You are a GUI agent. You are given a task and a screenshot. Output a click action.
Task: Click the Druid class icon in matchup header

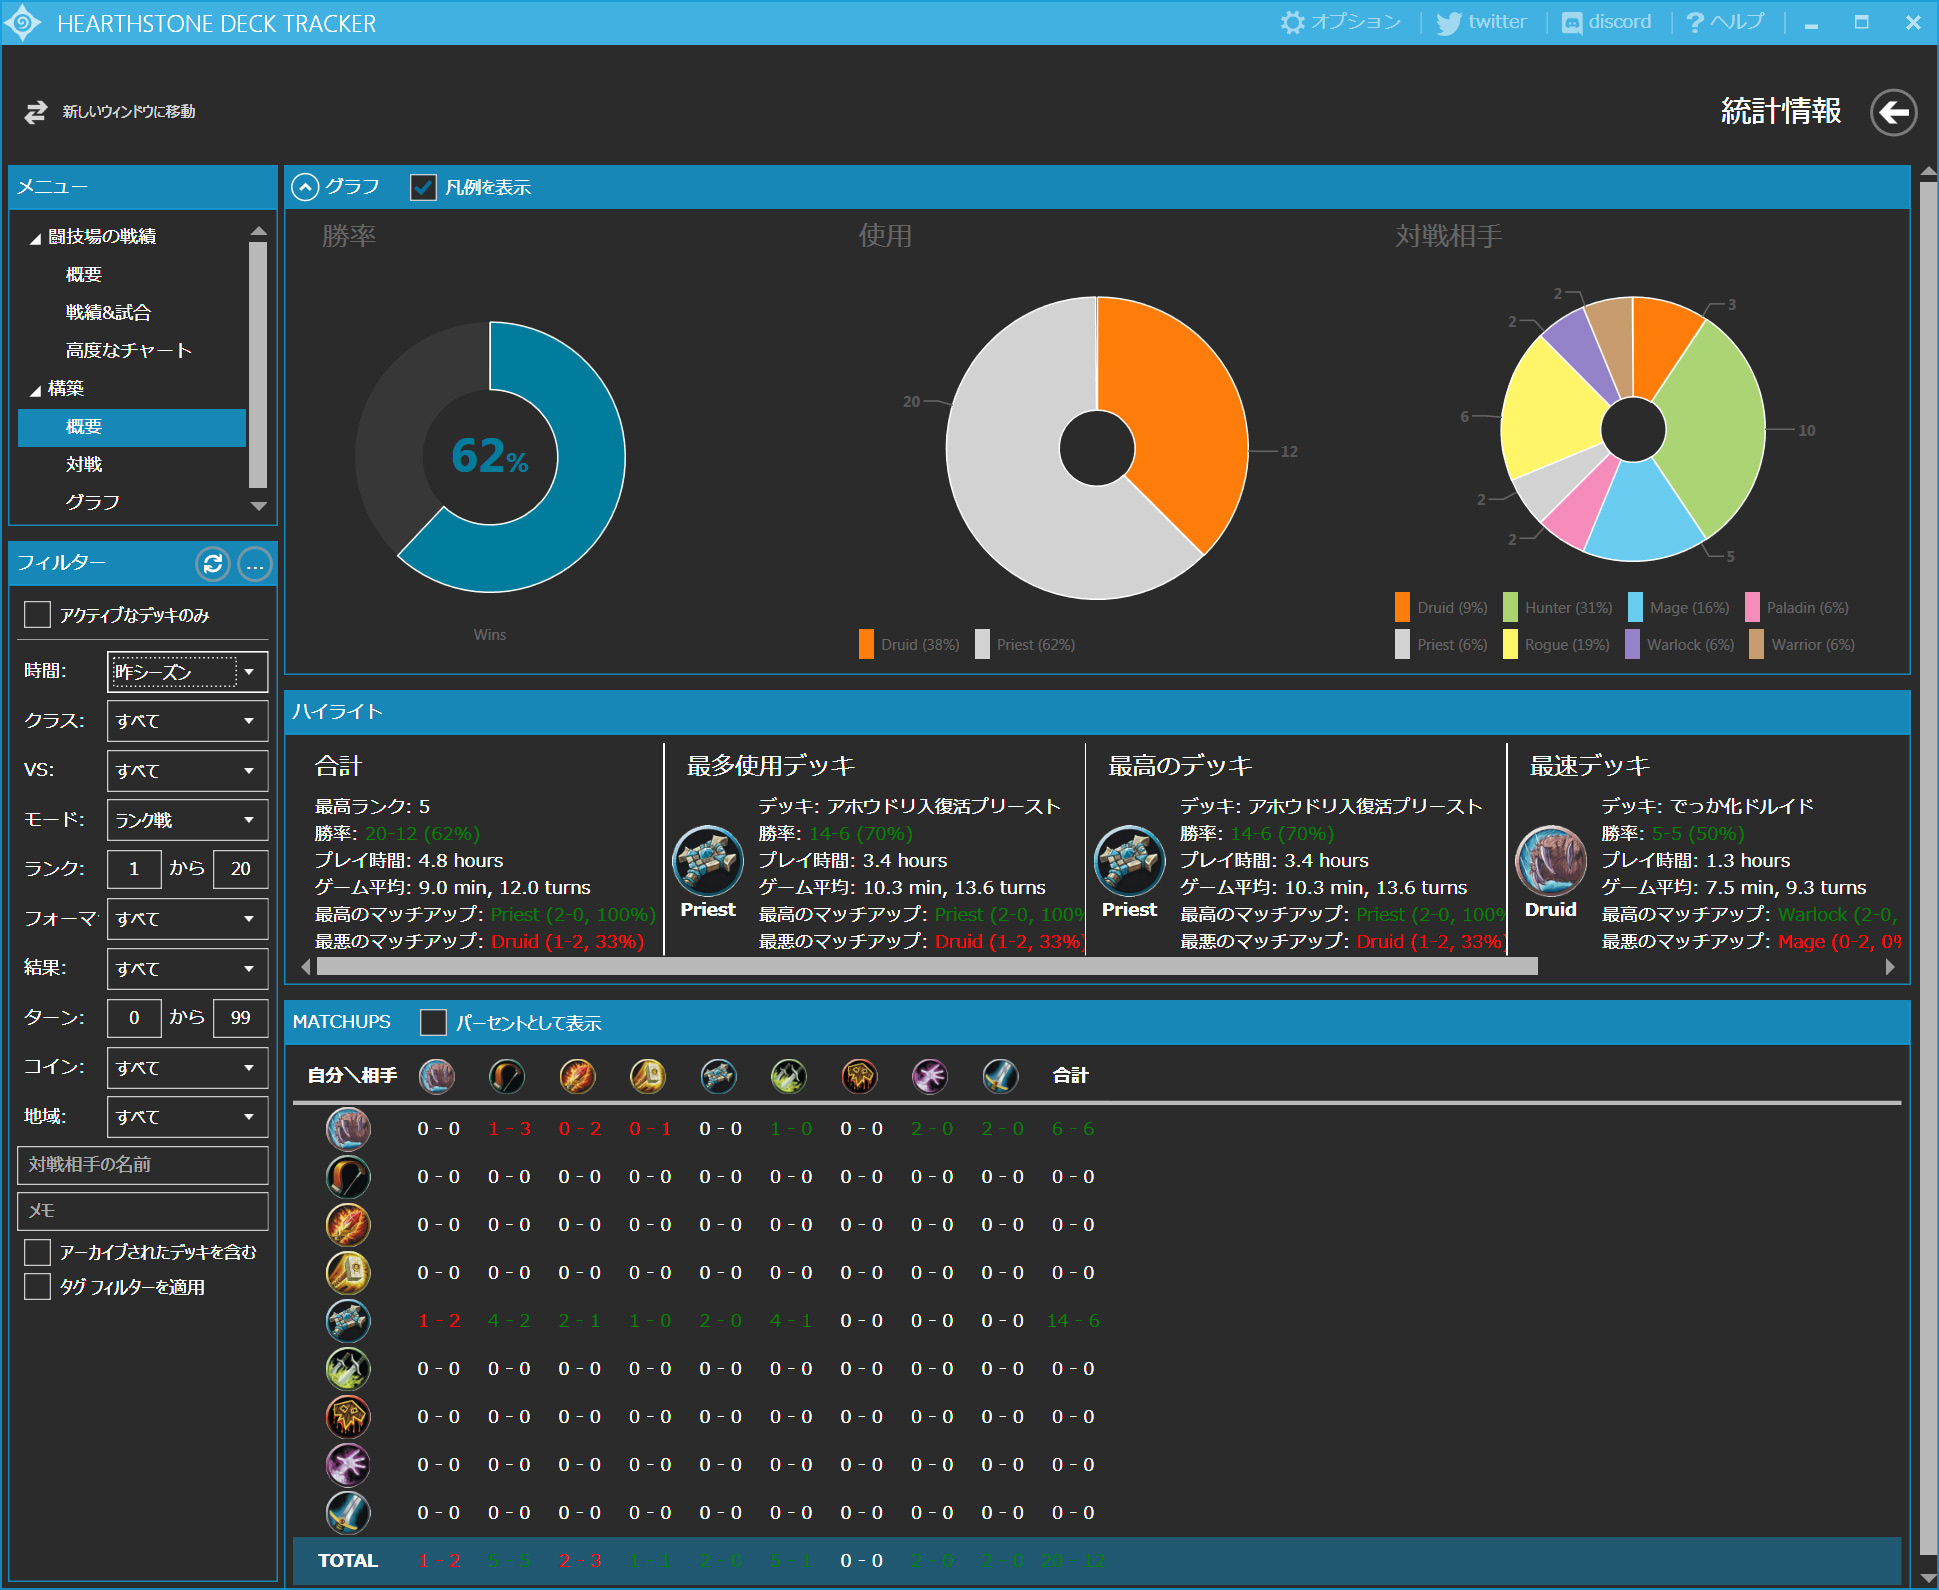437,1076
